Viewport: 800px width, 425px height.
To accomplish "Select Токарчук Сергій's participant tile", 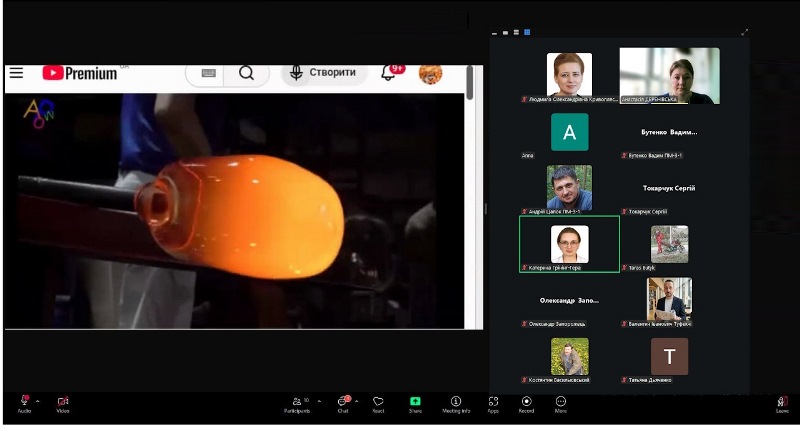I will coord(669,188).
